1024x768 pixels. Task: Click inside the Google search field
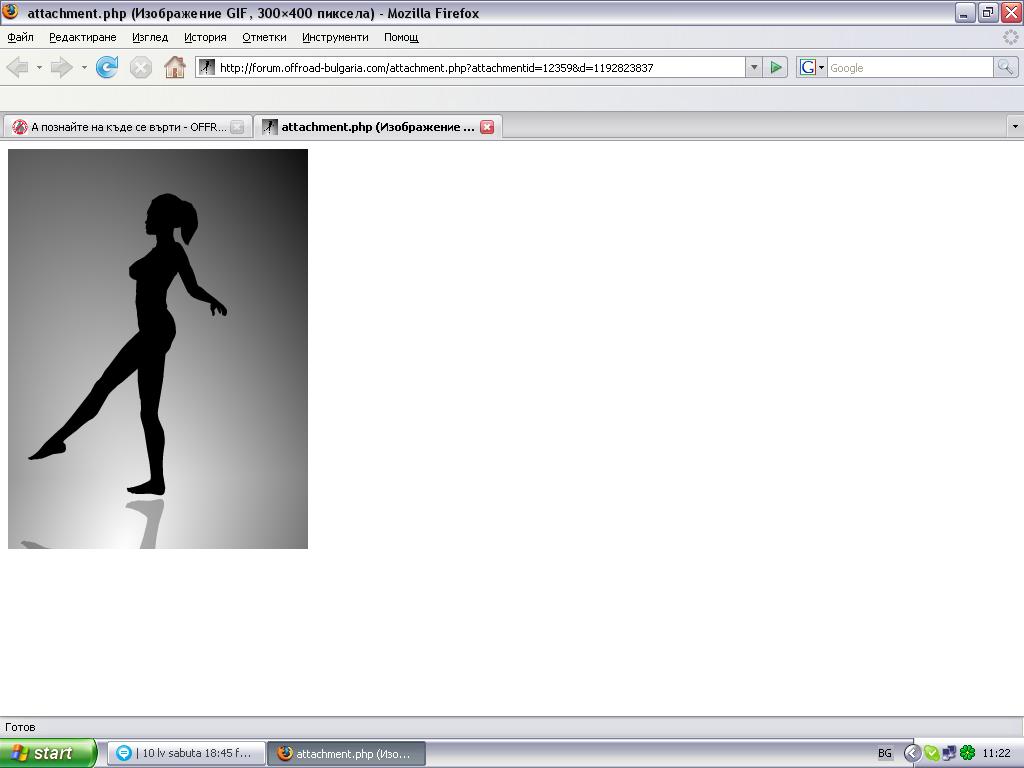(x=908, y=67)
